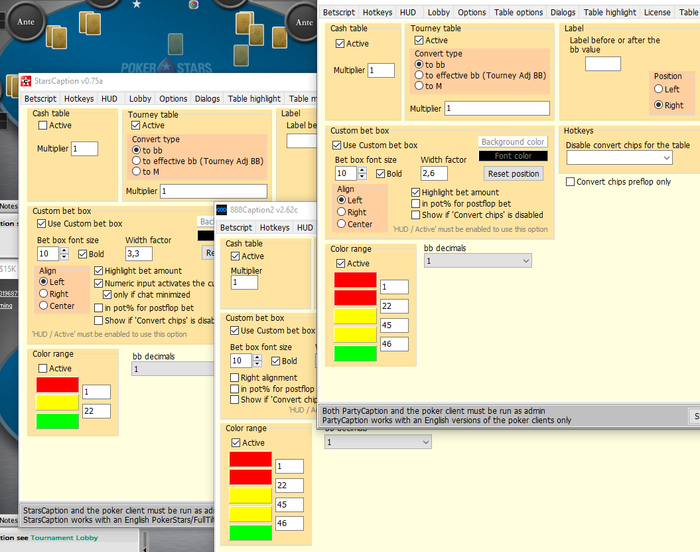Open the Tournament Lobby link

[64, 538]
